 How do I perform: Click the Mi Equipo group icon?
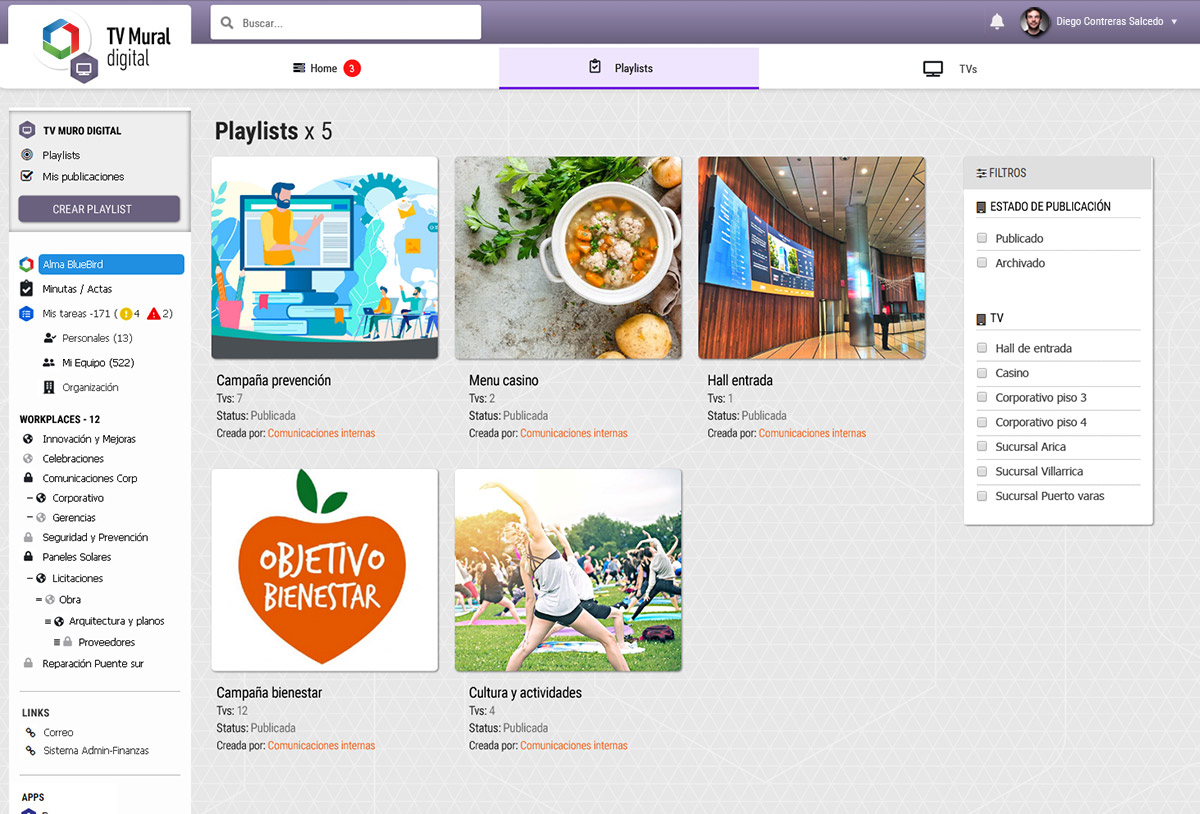[x=49, y=363]
